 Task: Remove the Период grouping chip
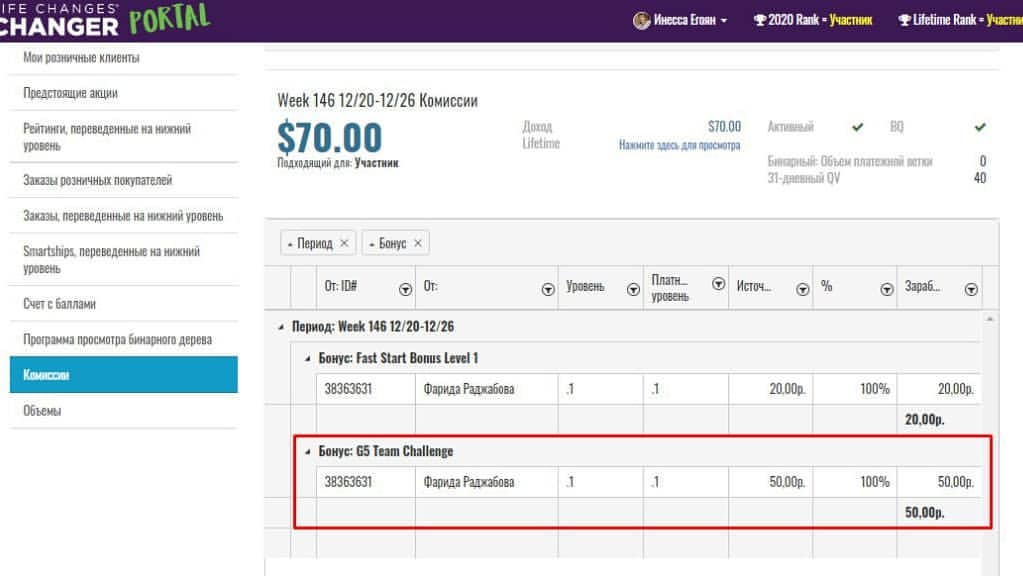344,243
